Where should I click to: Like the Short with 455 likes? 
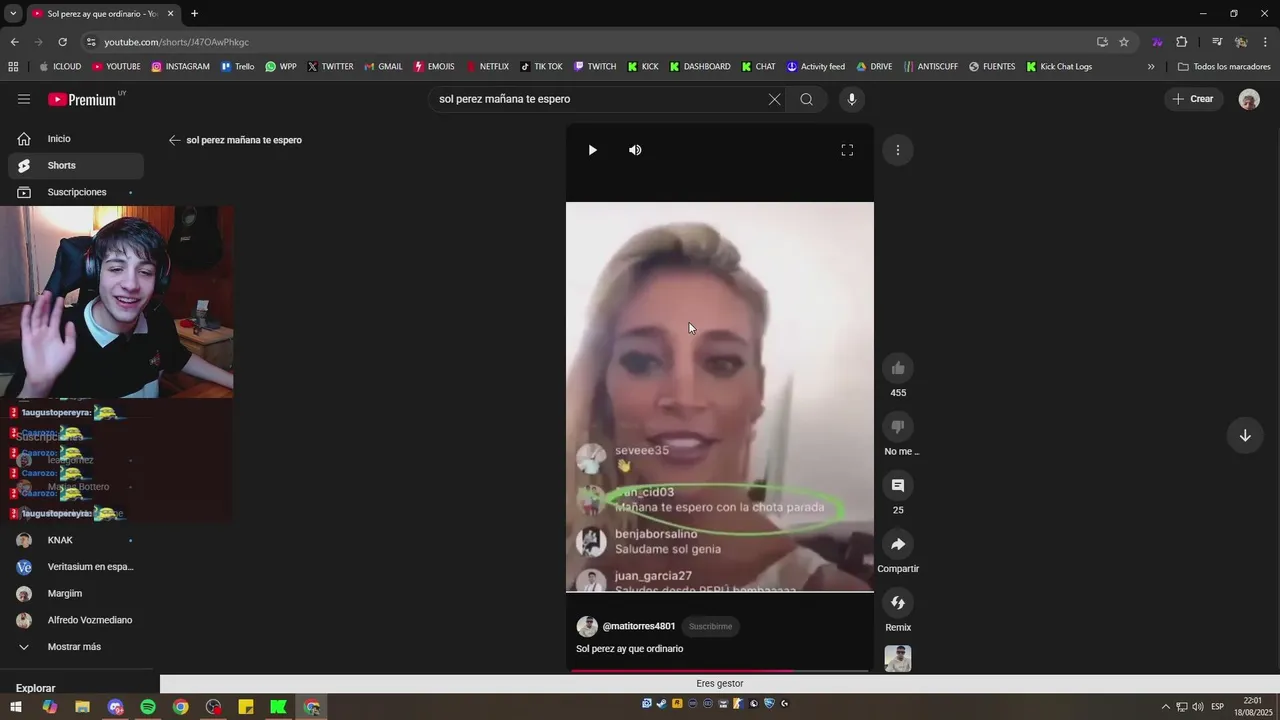point(898,368)
